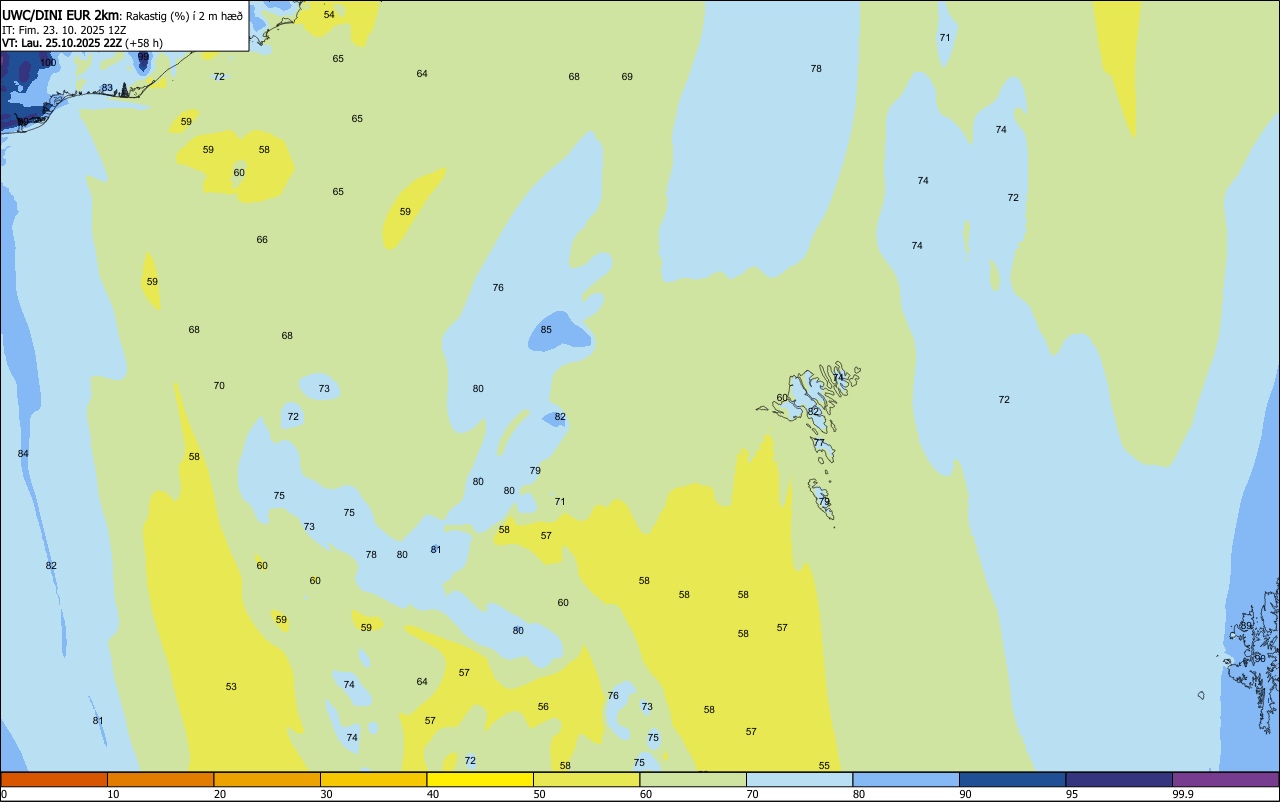
Task: Select the 83 value near the coastline
Action: (x=107, y=88)
